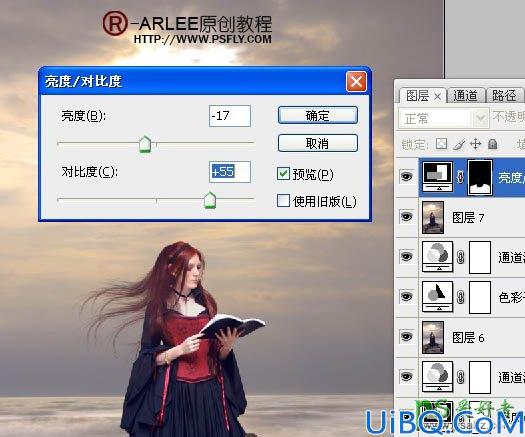The image size is (525, 437).
Task: Click link icon on 色彩 adjustment layer
Action: point(461,297)
